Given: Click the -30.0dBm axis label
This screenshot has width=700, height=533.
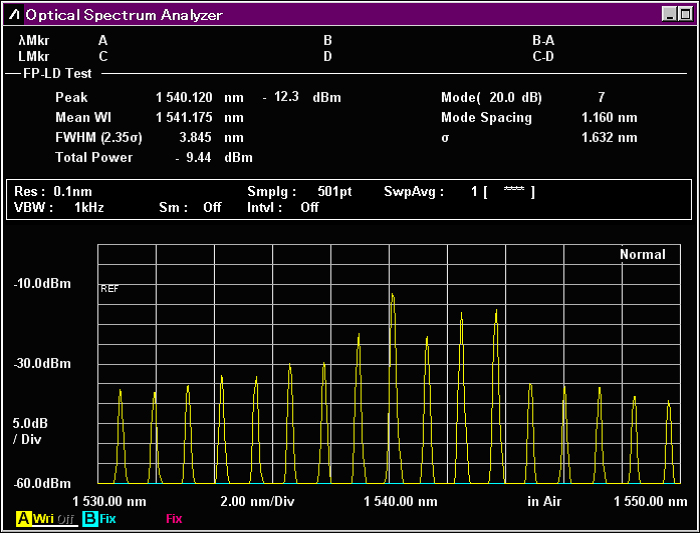Looking at the screenshot, I should [x=42, y=363].
